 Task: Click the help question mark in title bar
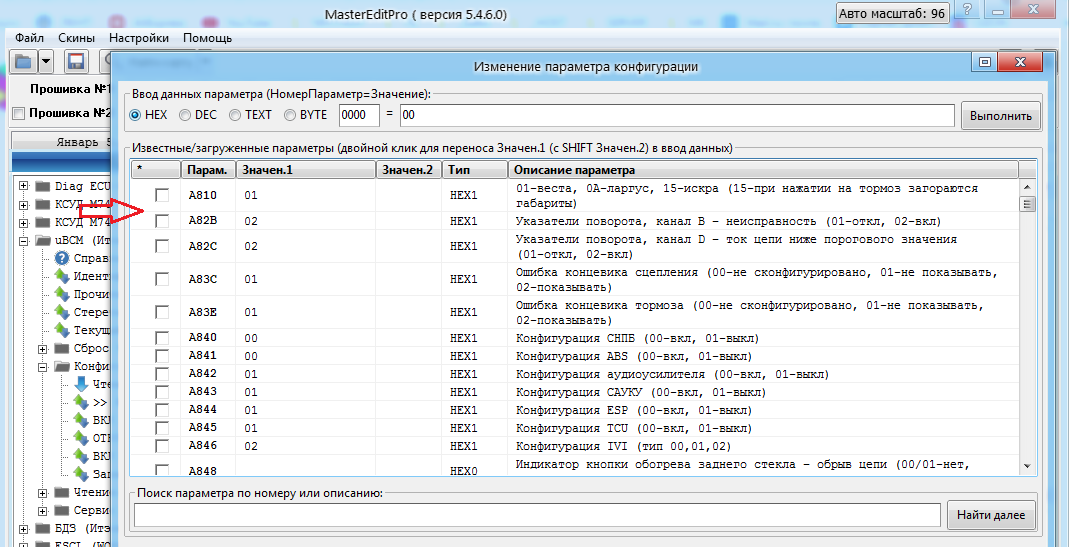[967, 11]
